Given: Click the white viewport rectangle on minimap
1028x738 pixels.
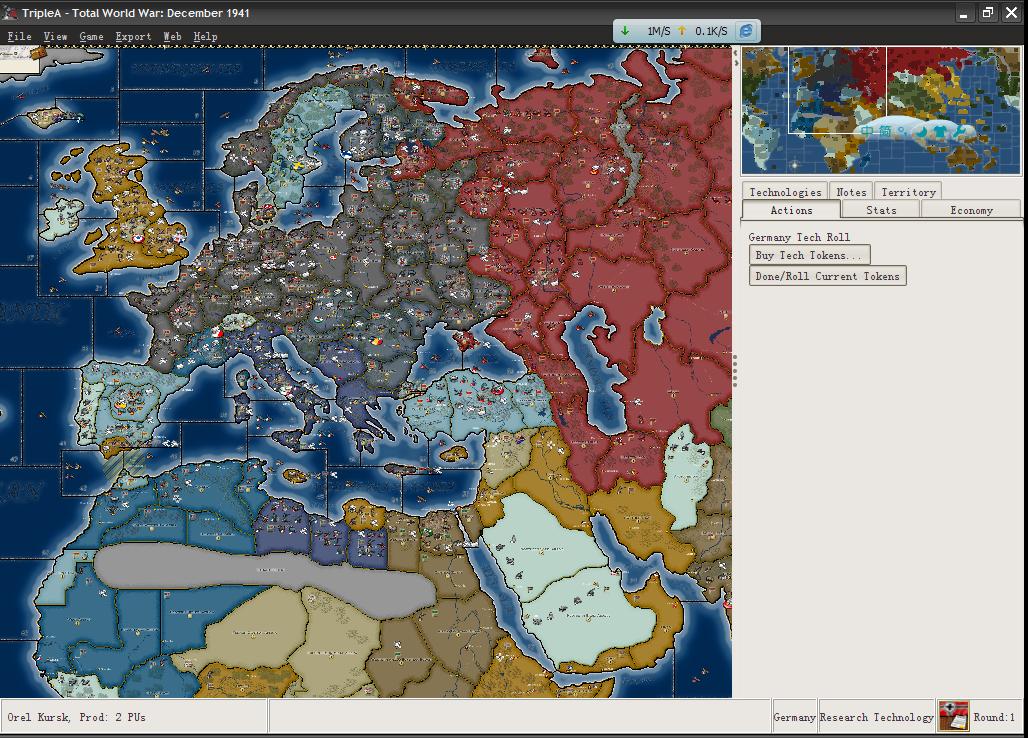Looking at the screenshot, I should [837, 90].
